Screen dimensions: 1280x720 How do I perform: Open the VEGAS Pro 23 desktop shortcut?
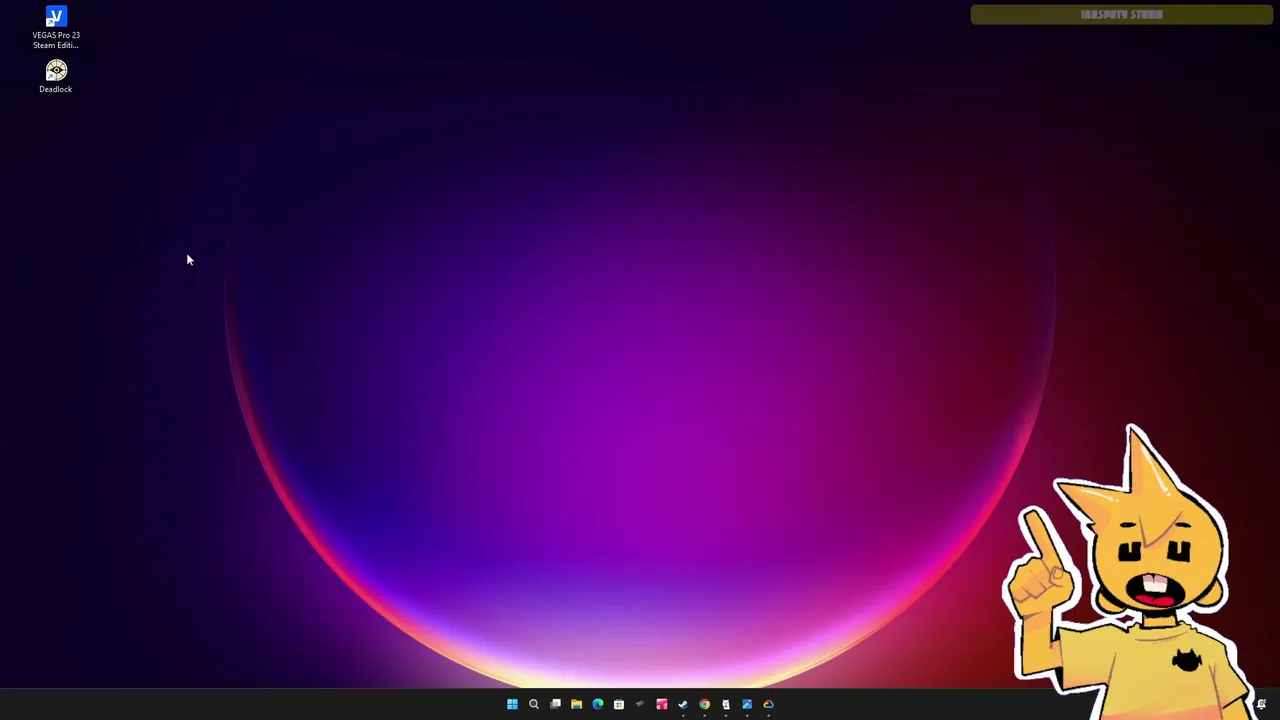(x=56, y=27)
